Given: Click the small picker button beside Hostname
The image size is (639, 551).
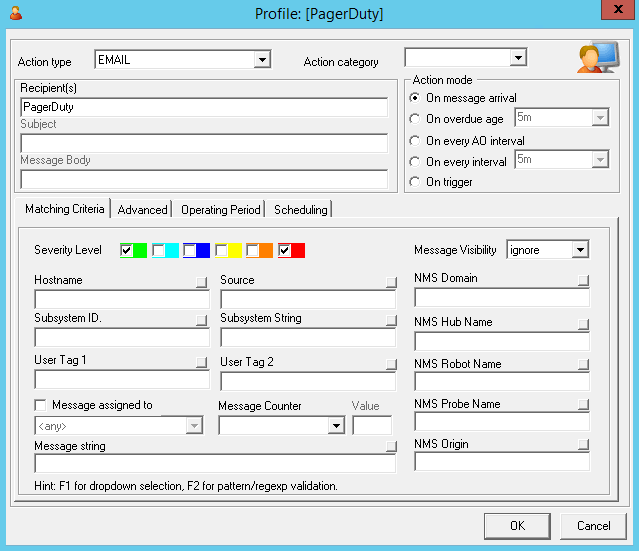Looking at the screenshot, I should [202, 282].
